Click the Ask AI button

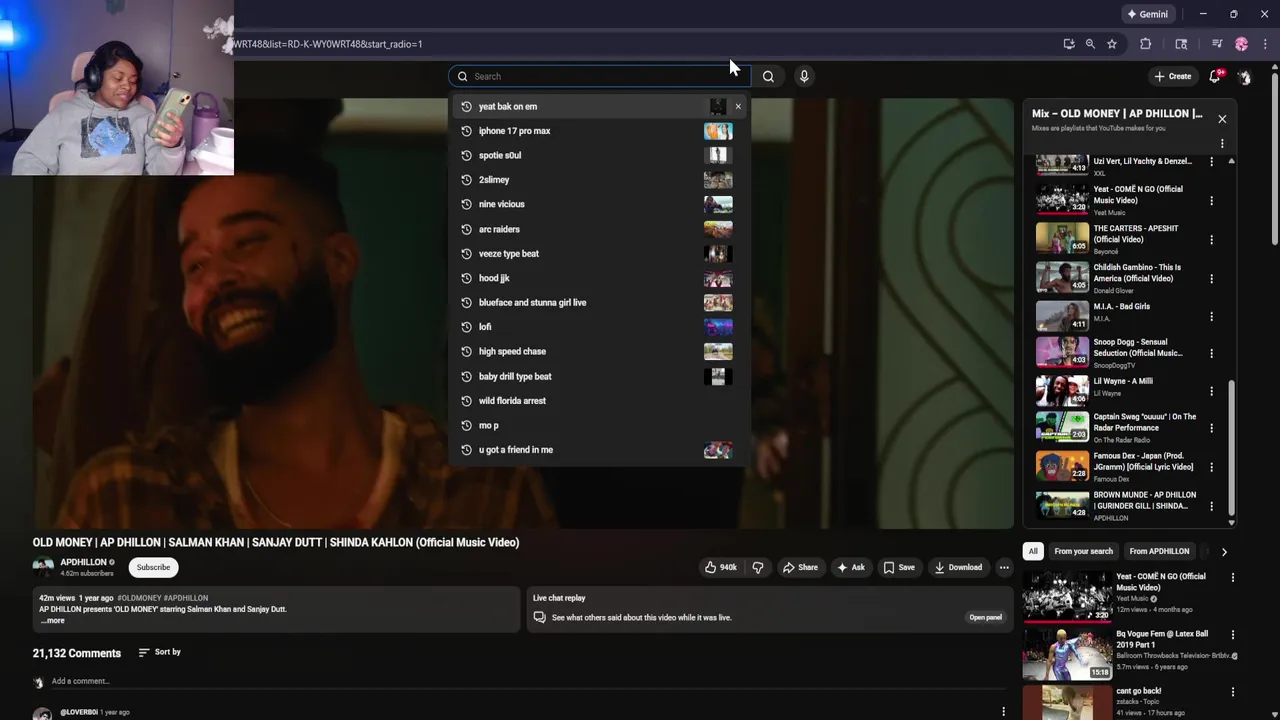(x=851, y=567)
